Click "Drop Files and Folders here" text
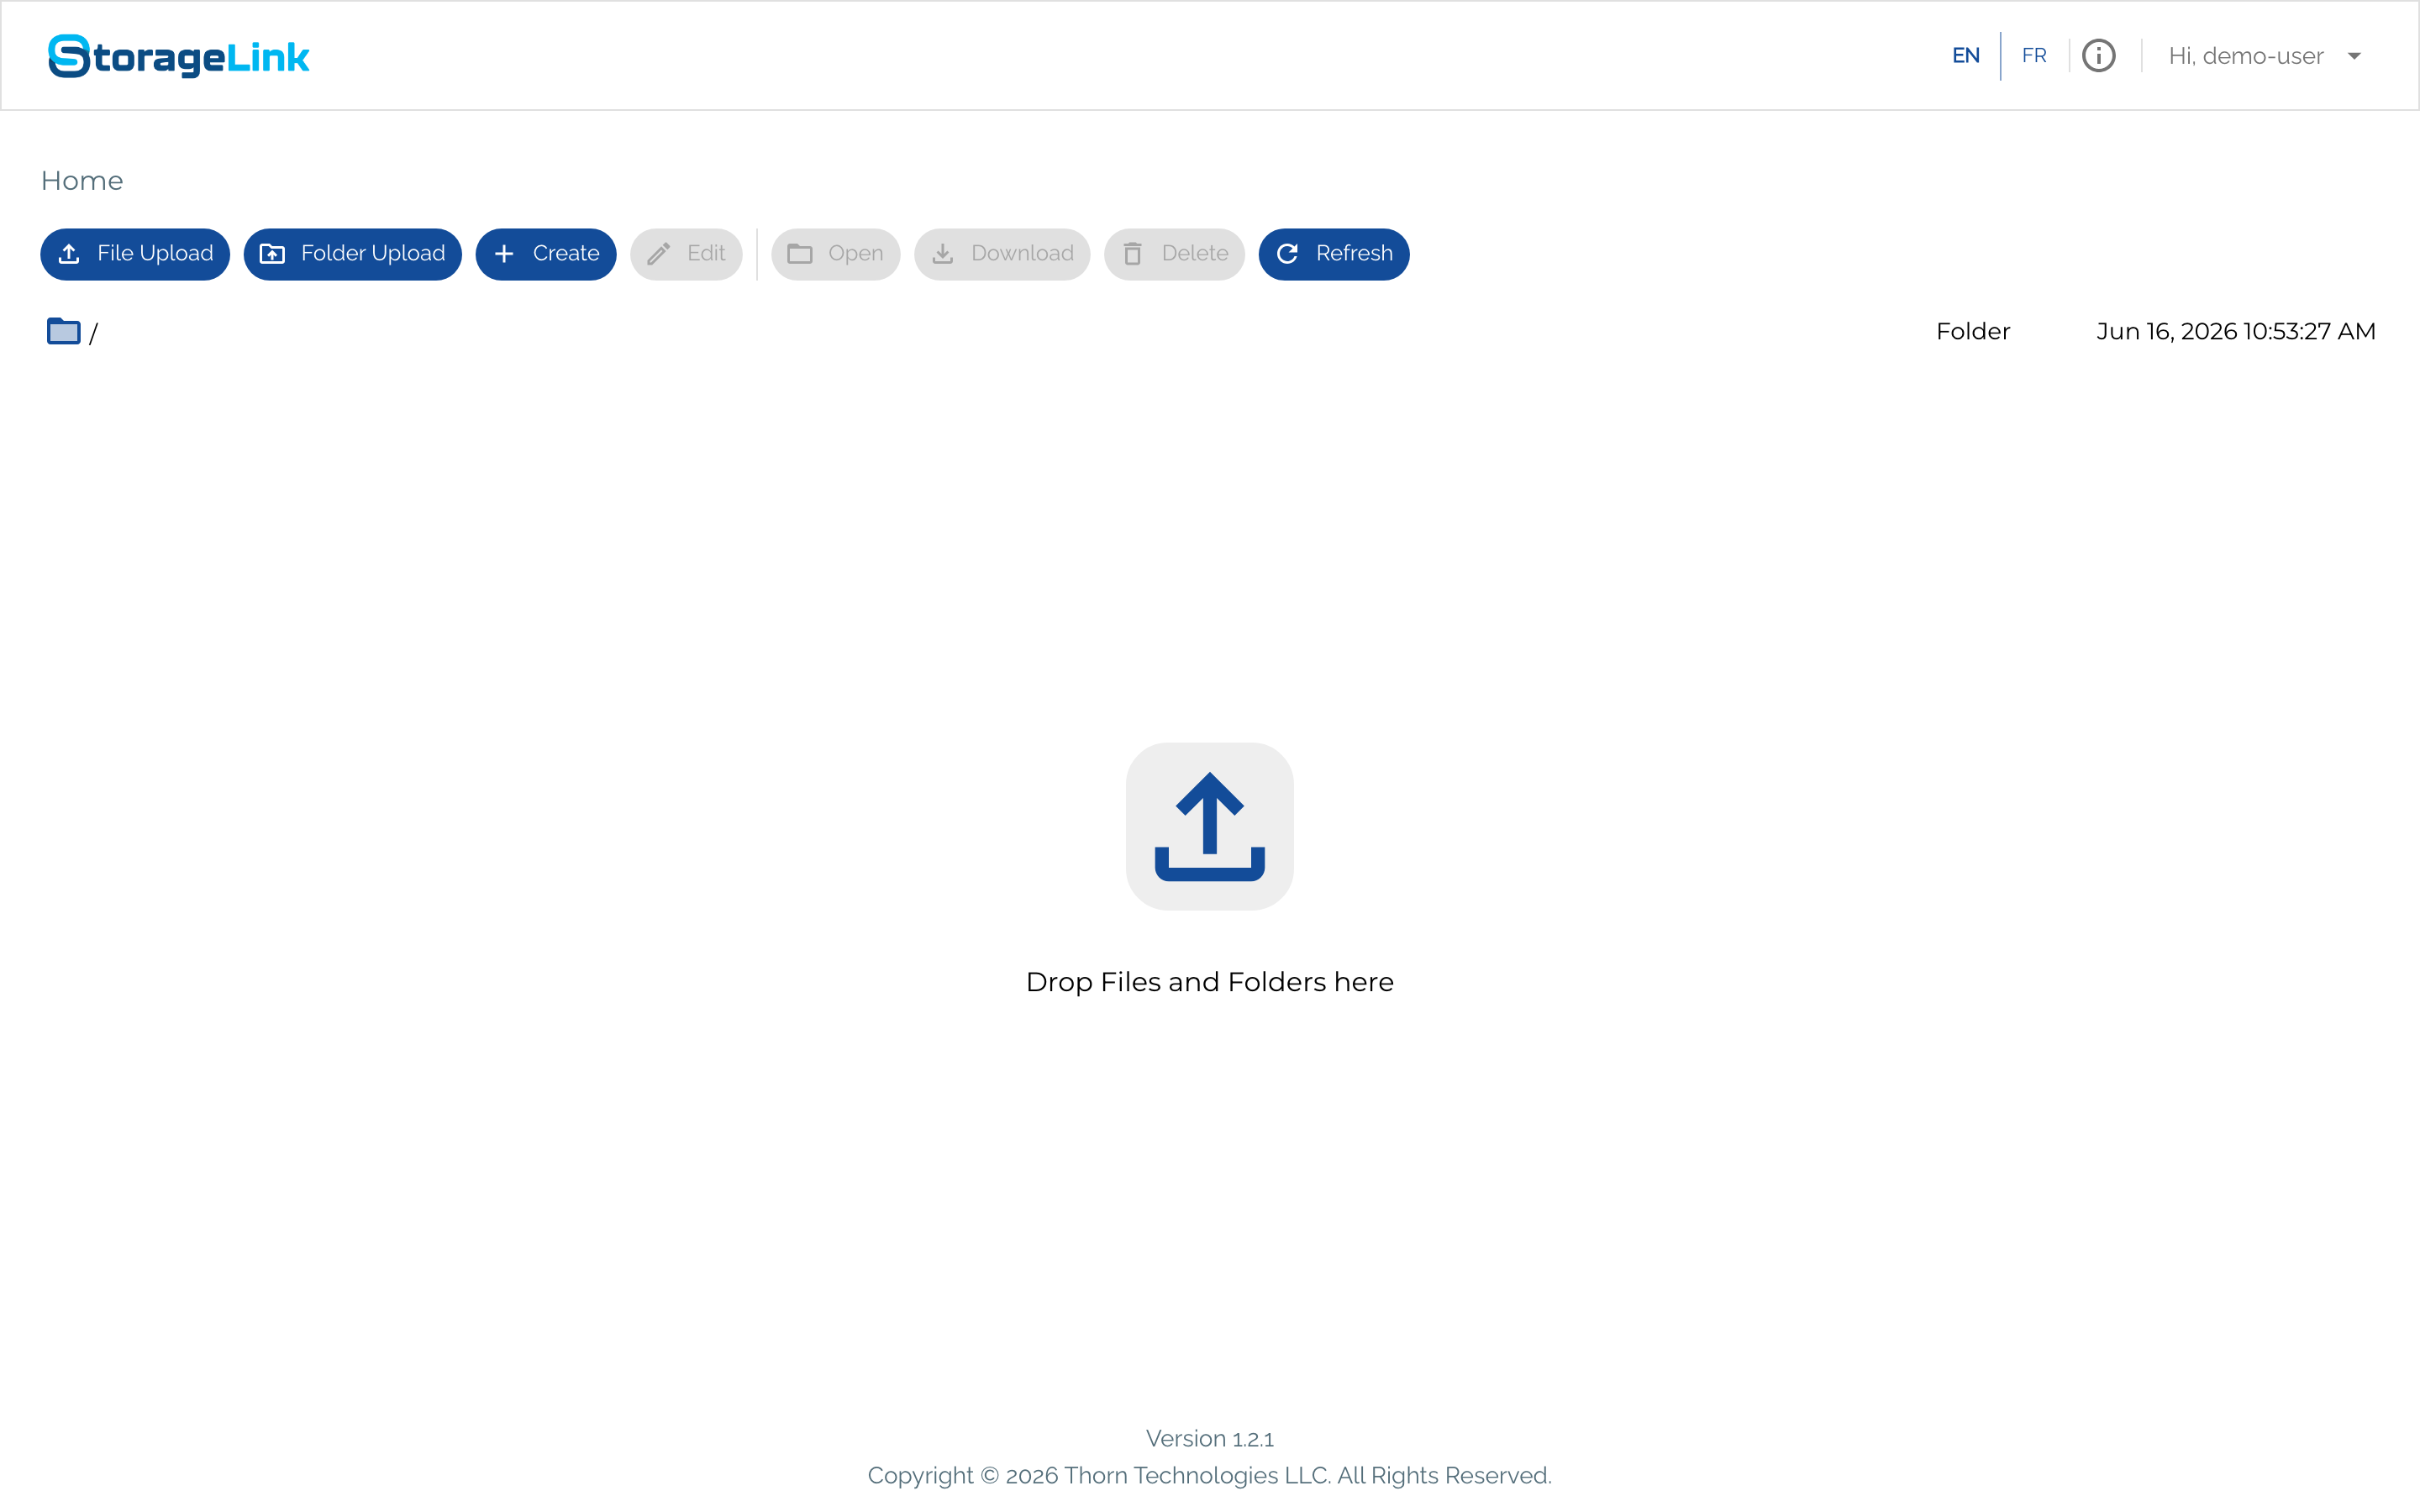Screen dimensions: 2420x1512 [1210, 982]
